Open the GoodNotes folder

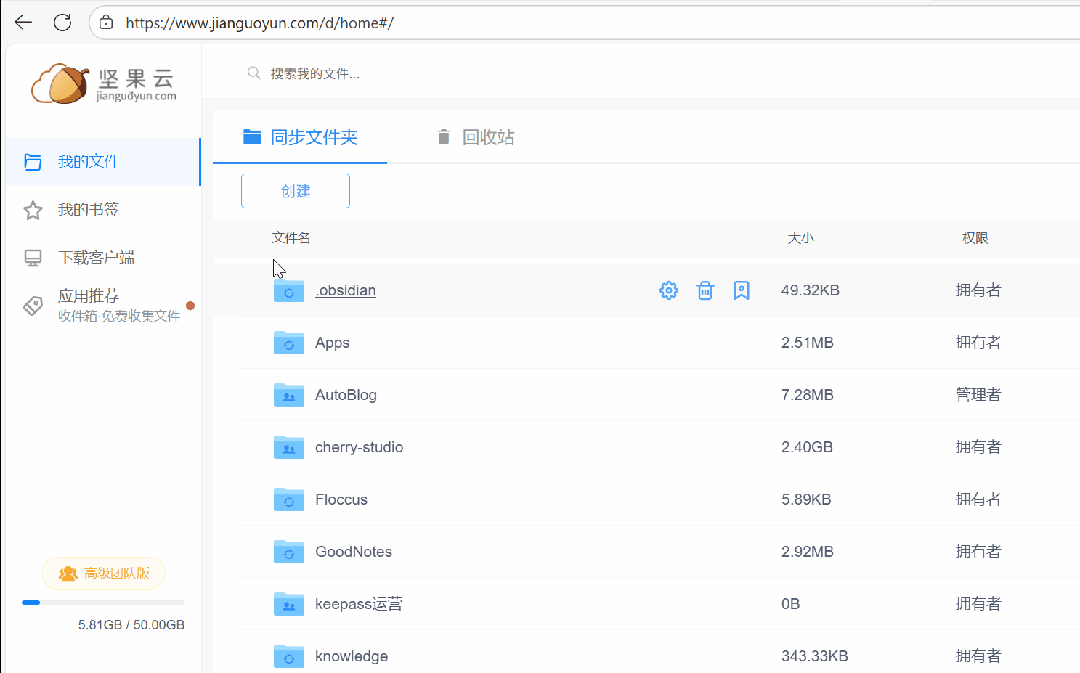(x=353, y=552)
